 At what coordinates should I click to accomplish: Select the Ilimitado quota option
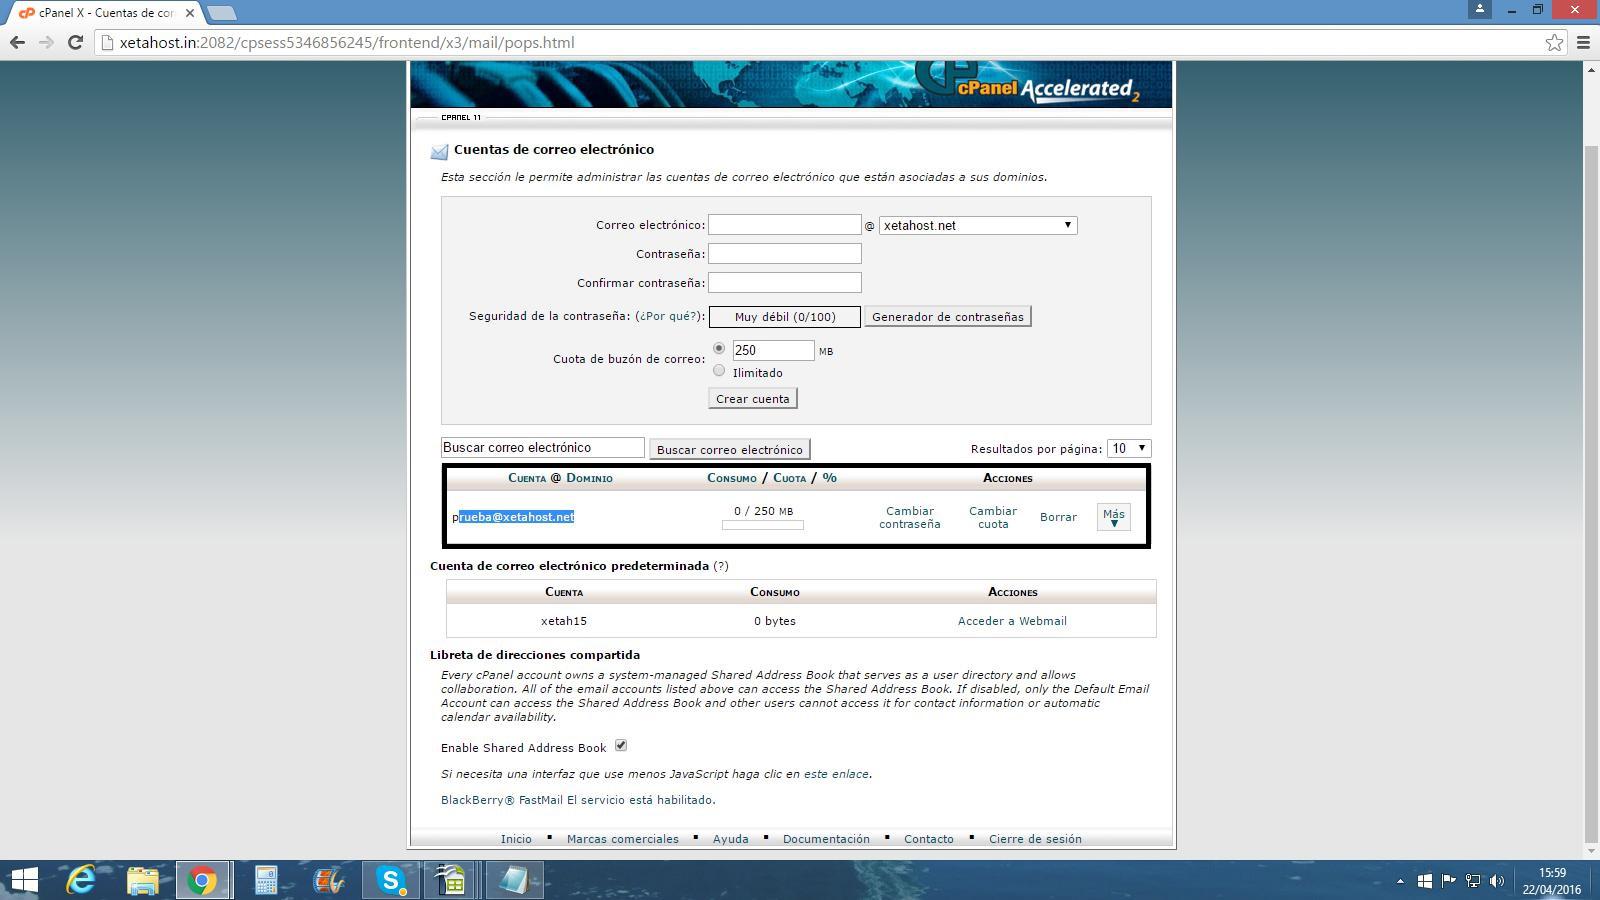tap(719, 371)
